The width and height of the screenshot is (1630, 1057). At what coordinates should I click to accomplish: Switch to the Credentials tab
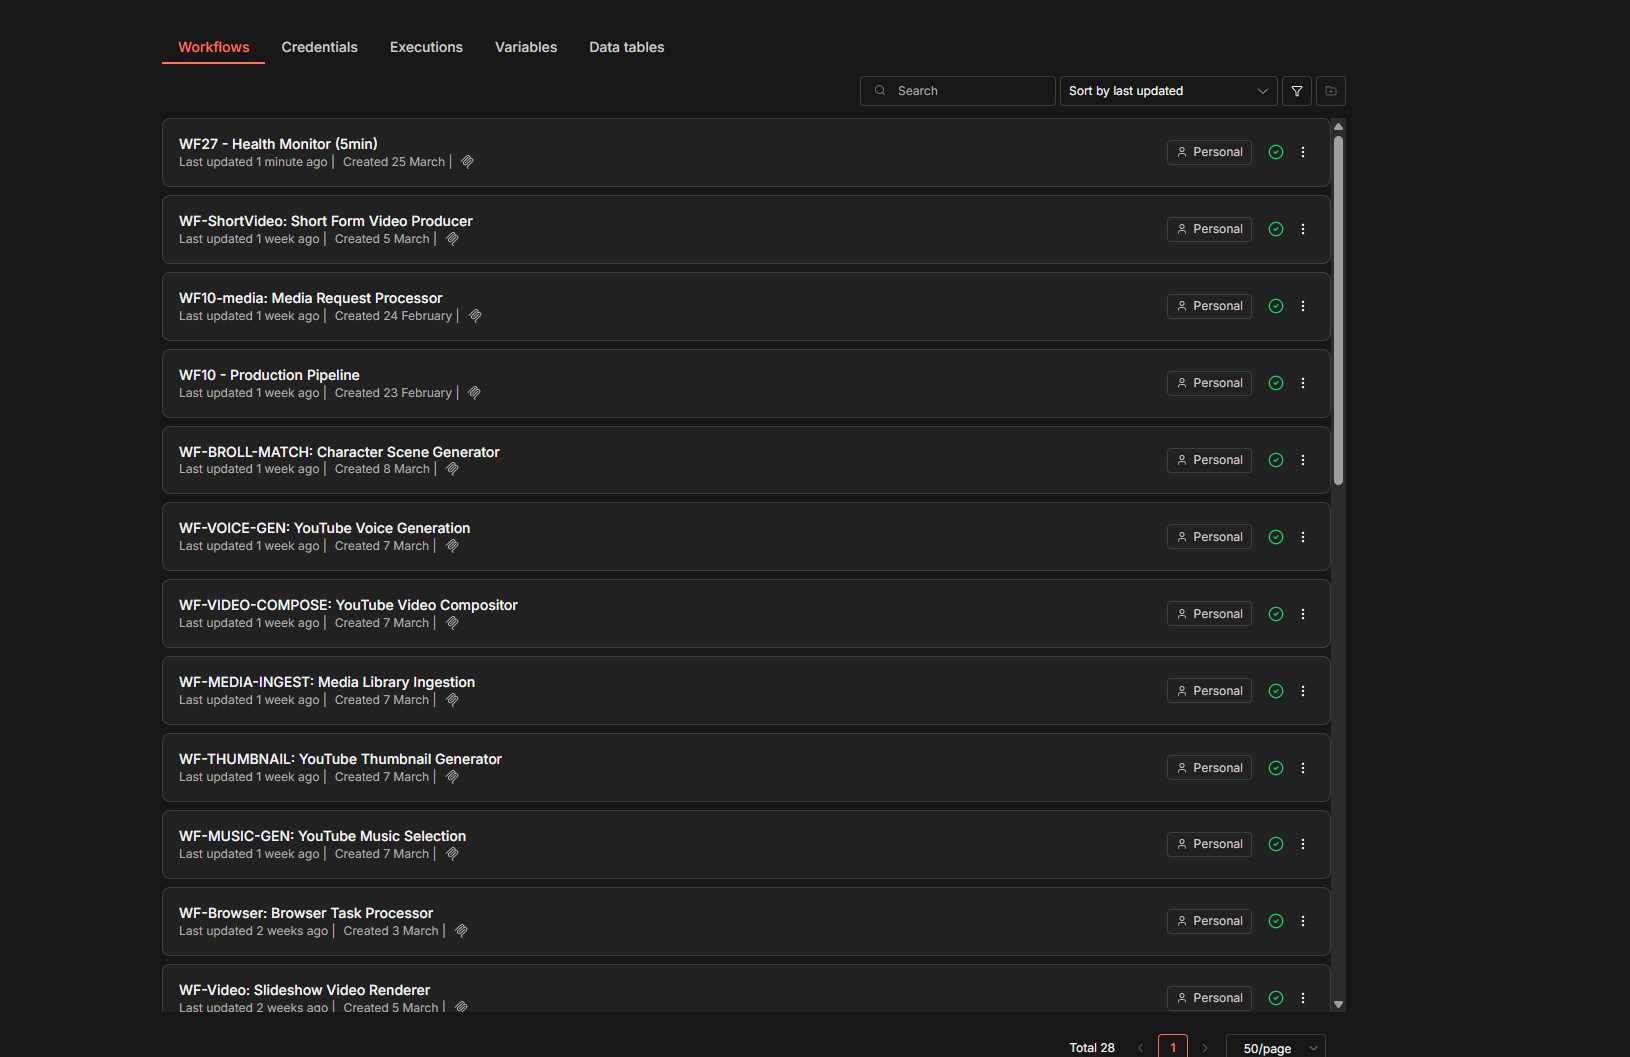[319, 46]
